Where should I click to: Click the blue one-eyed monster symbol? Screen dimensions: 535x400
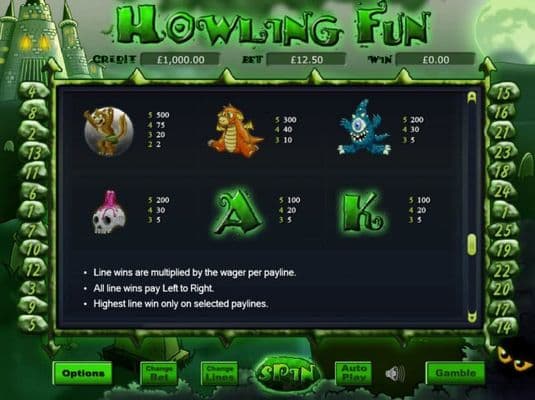364,128
